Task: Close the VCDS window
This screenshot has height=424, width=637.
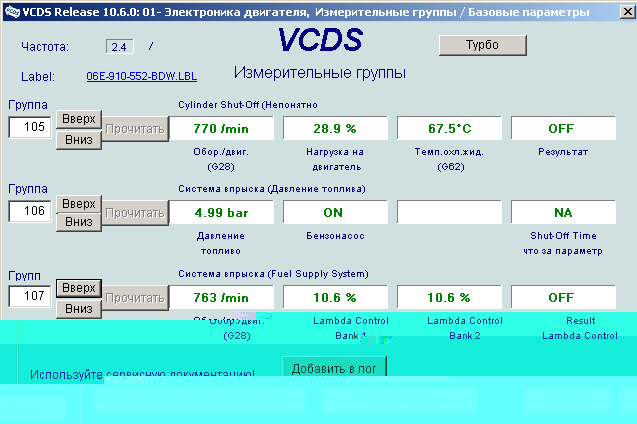Action: click(x=628, y=12)
